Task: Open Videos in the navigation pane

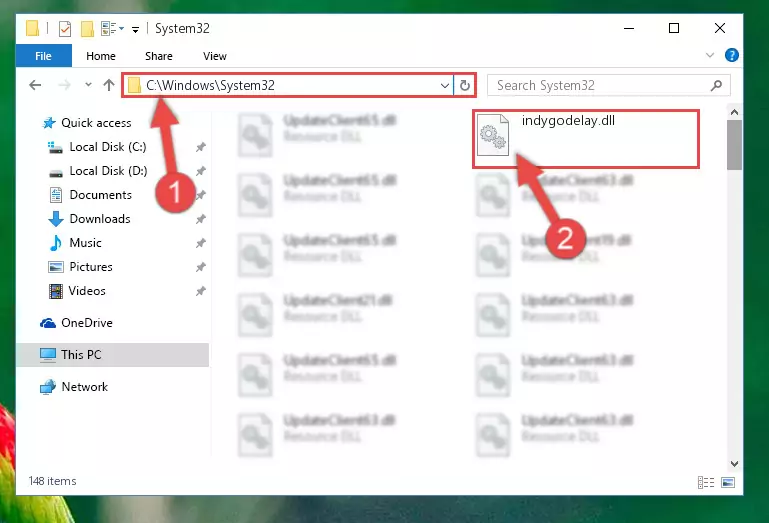Action: pyautogui.click(x=87, y=291)
